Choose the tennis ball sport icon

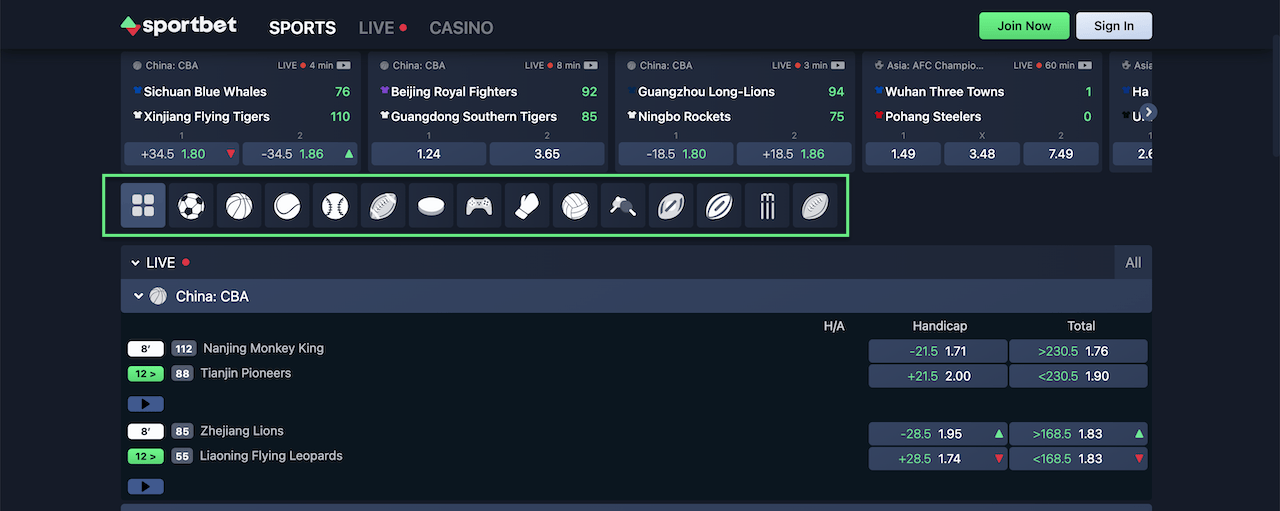(x=287, y=206)
